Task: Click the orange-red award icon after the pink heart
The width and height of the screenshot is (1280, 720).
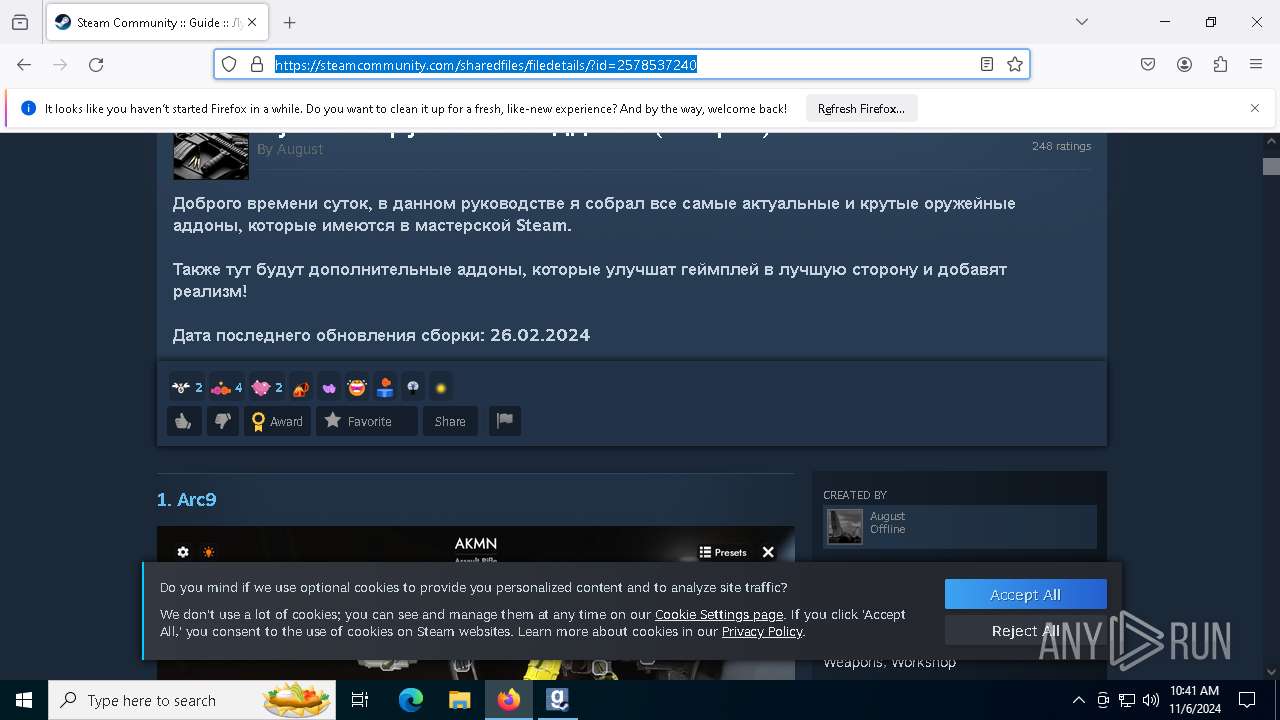Action: click(301, 387)
